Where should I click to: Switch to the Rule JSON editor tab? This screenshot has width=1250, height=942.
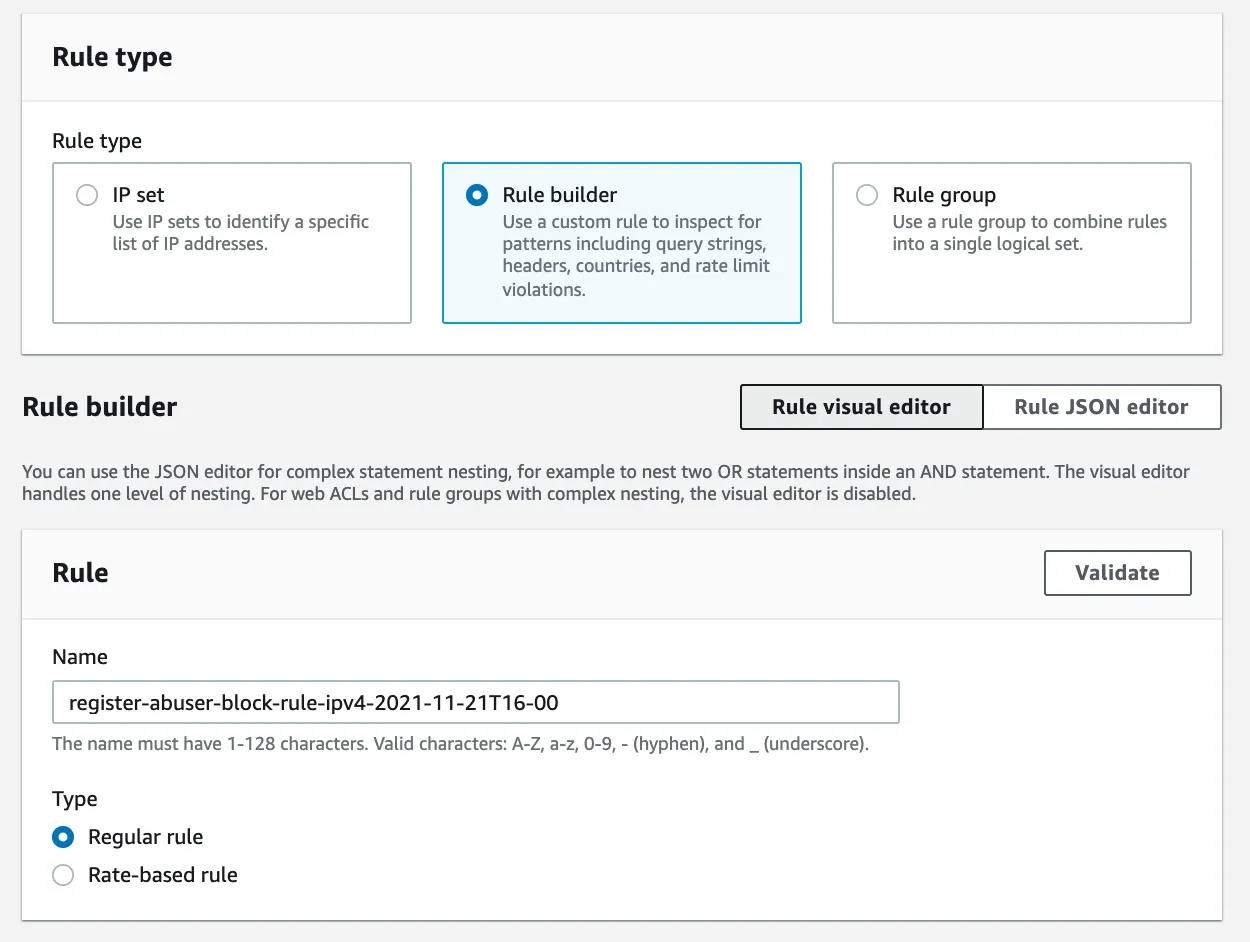click(x=1101, y=407)
